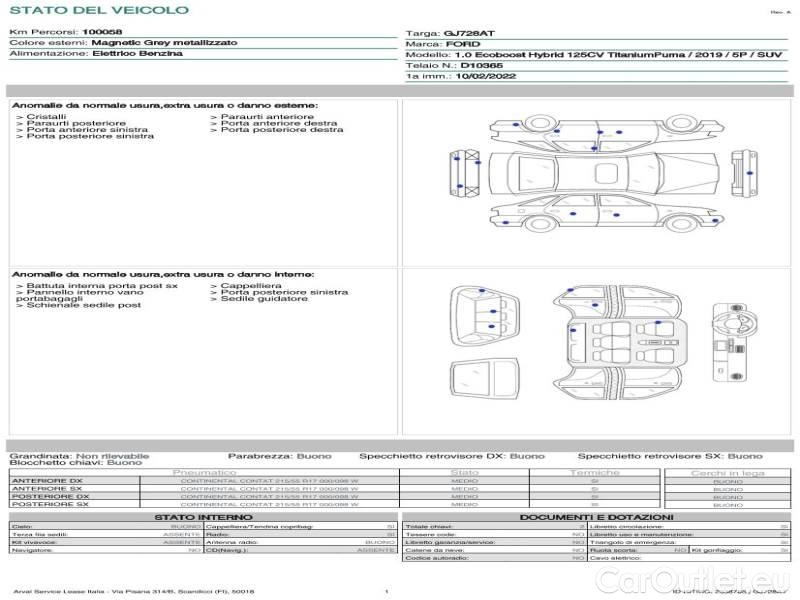
Task: Click the 'DOCUMENTI E DOTAZIONI' section header
Action: (596, 517)
